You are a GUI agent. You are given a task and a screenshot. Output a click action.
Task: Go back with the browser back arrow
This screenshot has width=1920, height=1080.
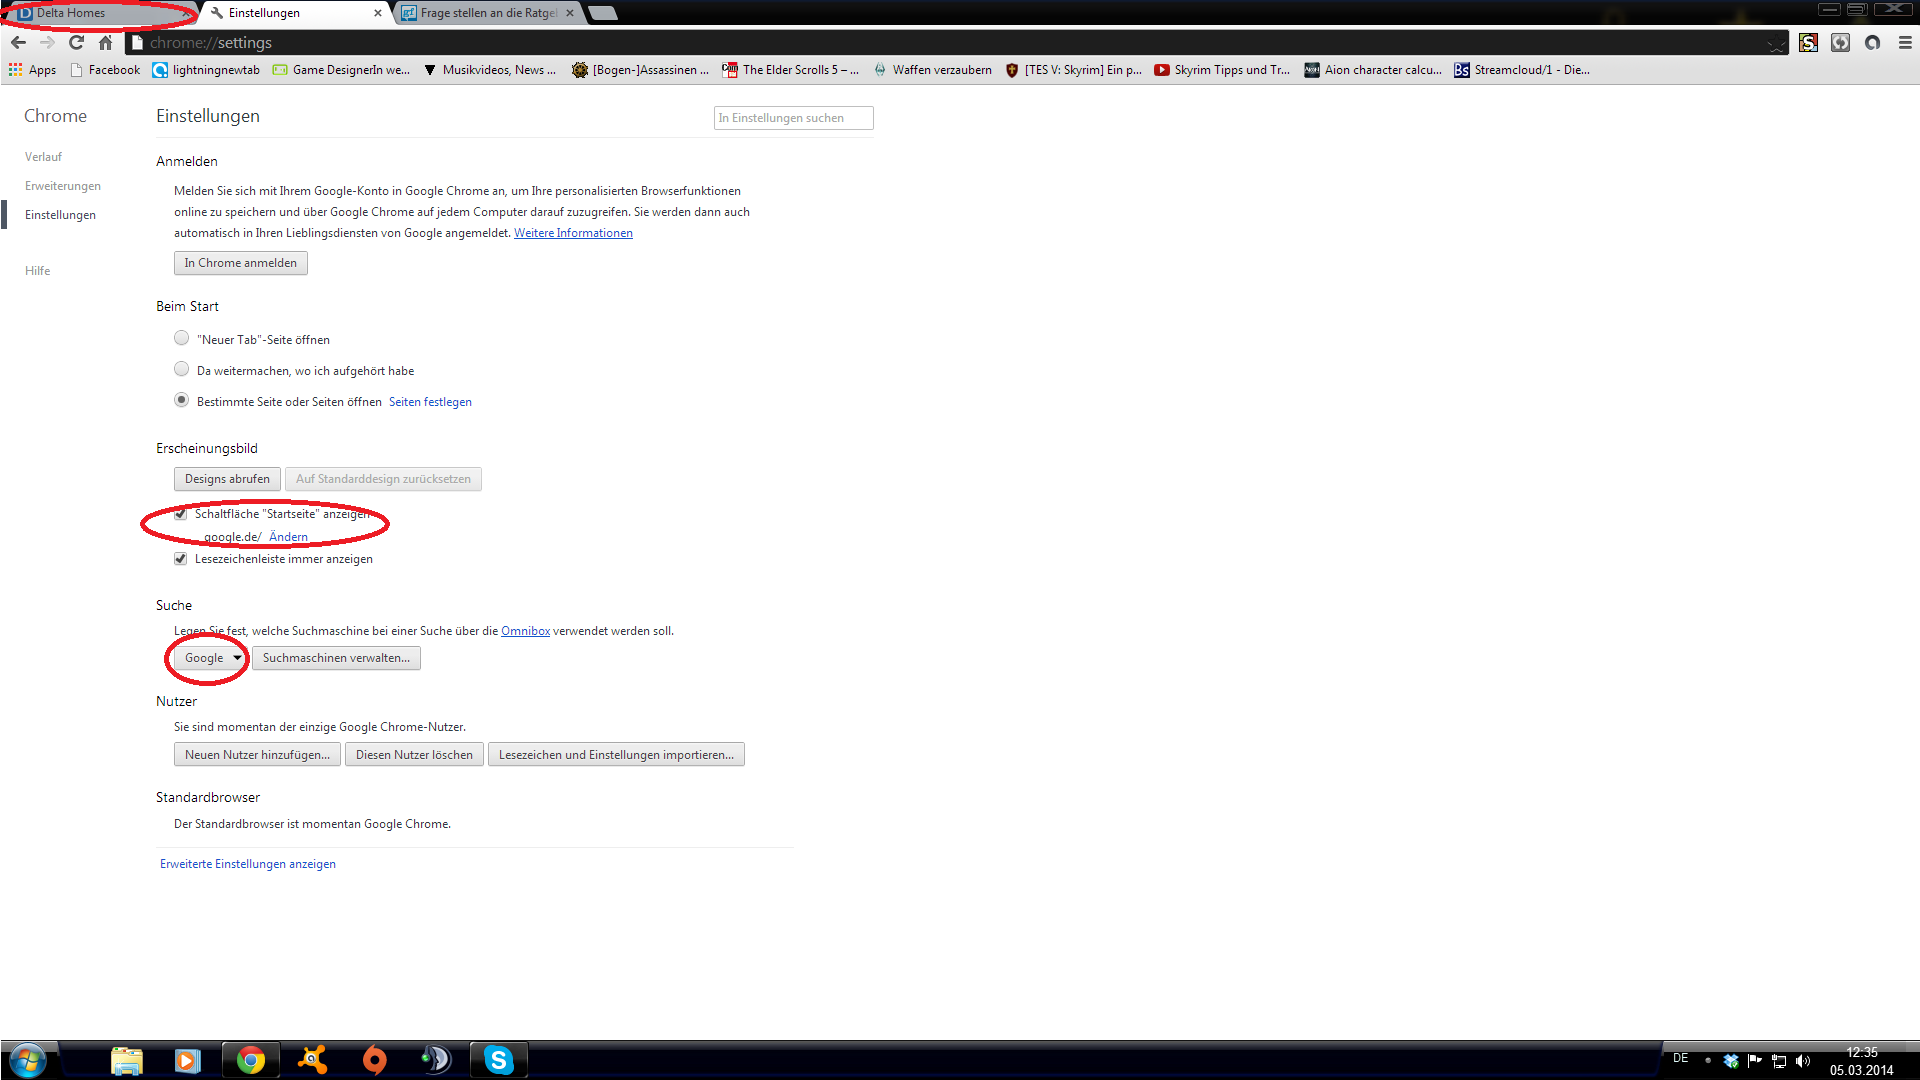(18, 43)
